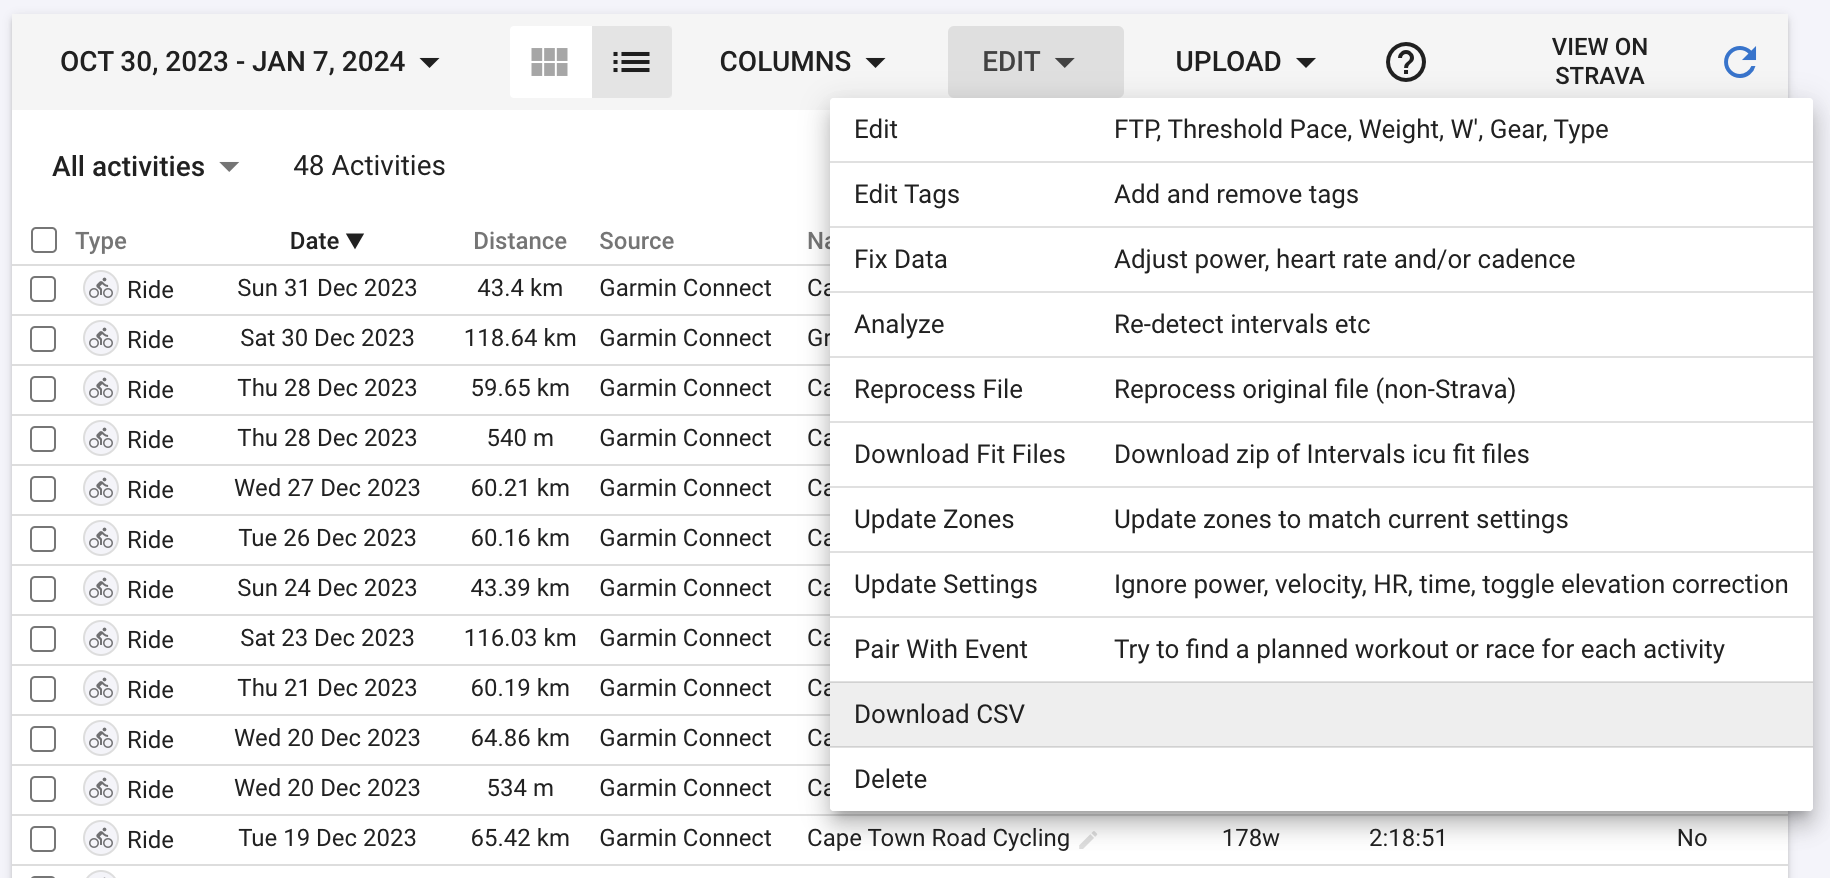Switch to list view layout

coord(631,62)
